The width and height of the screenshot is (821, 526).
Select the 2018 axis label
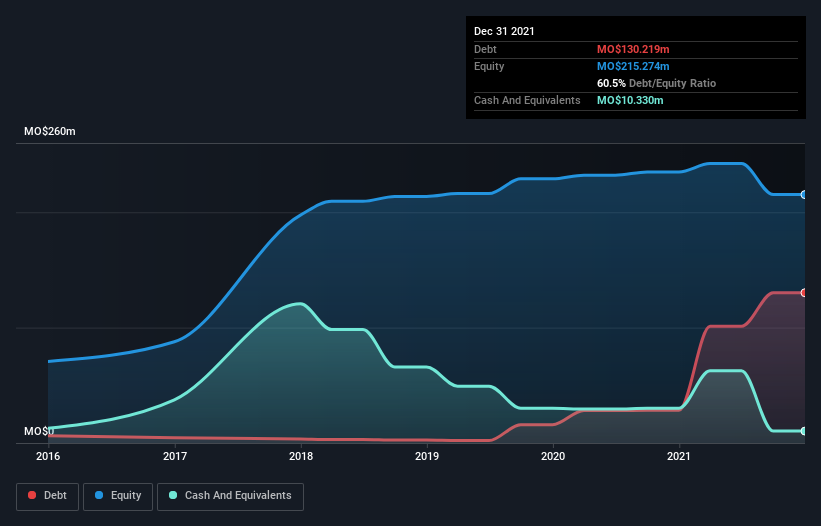coord(301,456)
